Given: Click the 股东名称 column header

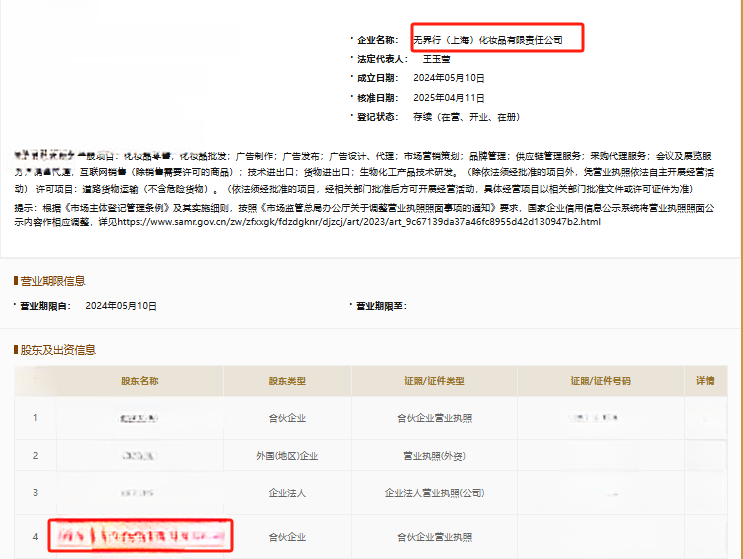Looking at the screenshot, I should pyautogui.click(x=140, y=381).
